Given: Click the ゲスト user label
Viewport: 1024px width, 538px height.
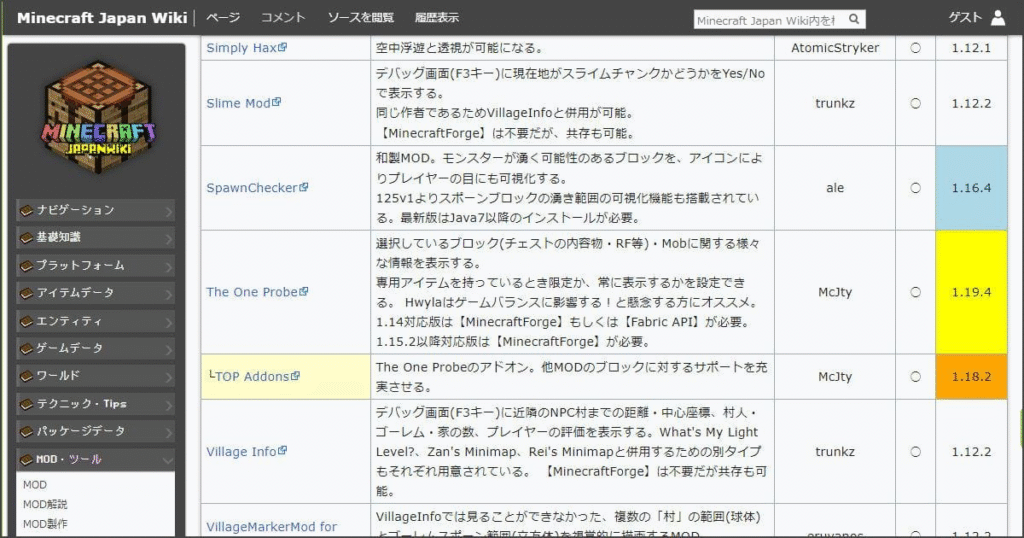Looking at the screenshot, I should (x=965, y=18).
